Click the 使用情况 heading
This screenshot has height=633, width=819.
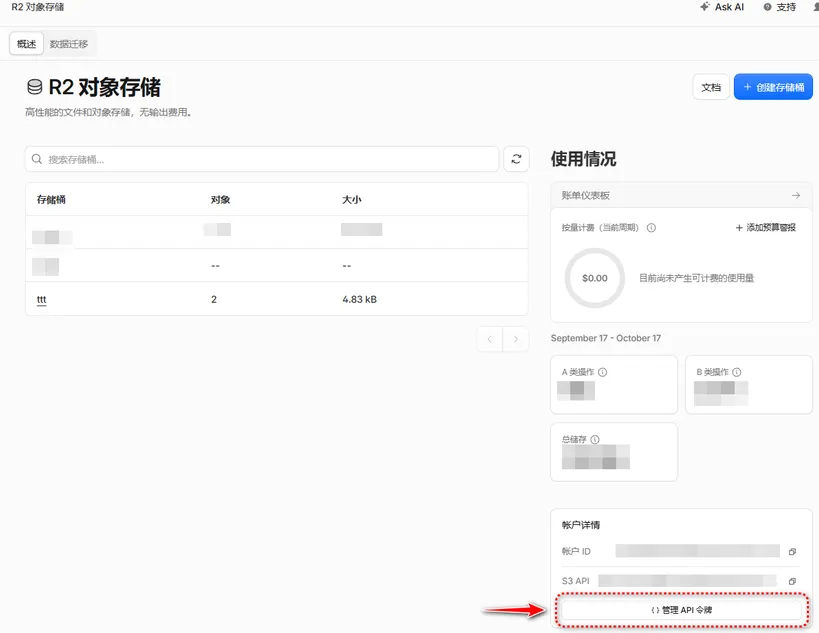coord(583,159)
